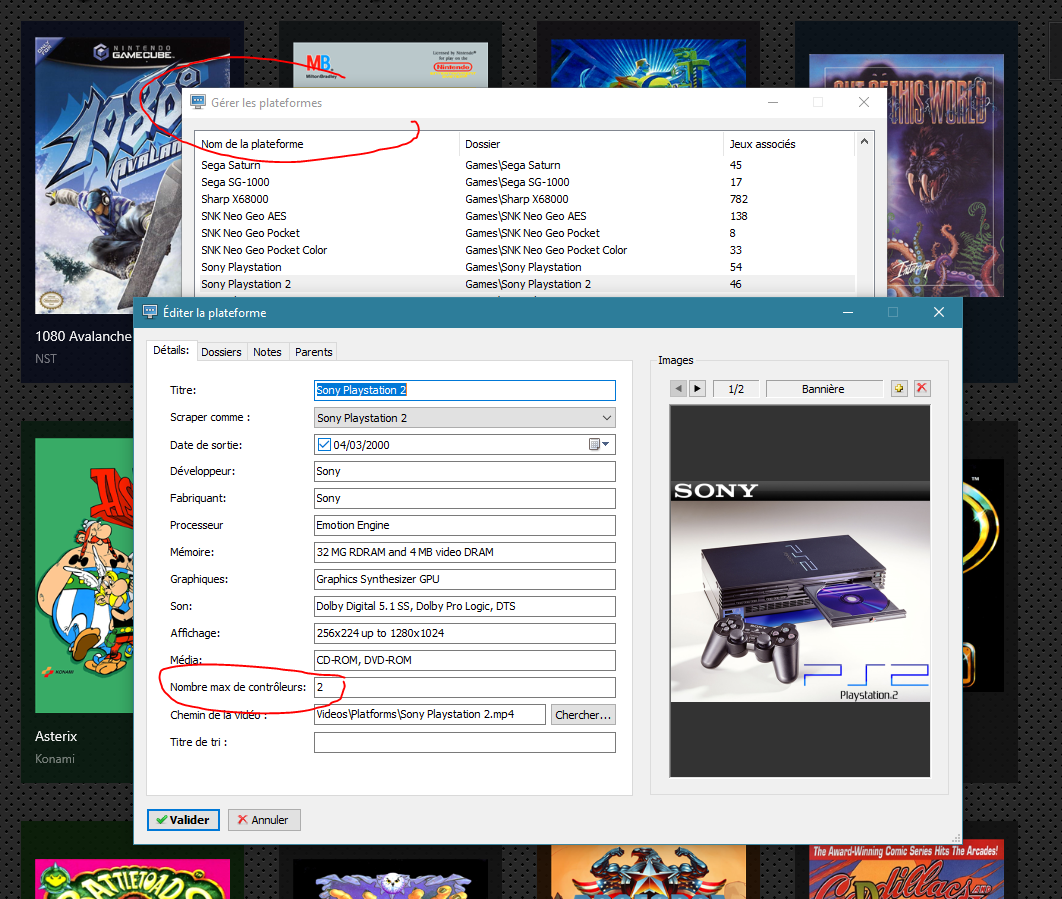The height and width of the screenshot is (899, 1062).
Task: Select the Sega Saturn platform row
Action: 525,165
